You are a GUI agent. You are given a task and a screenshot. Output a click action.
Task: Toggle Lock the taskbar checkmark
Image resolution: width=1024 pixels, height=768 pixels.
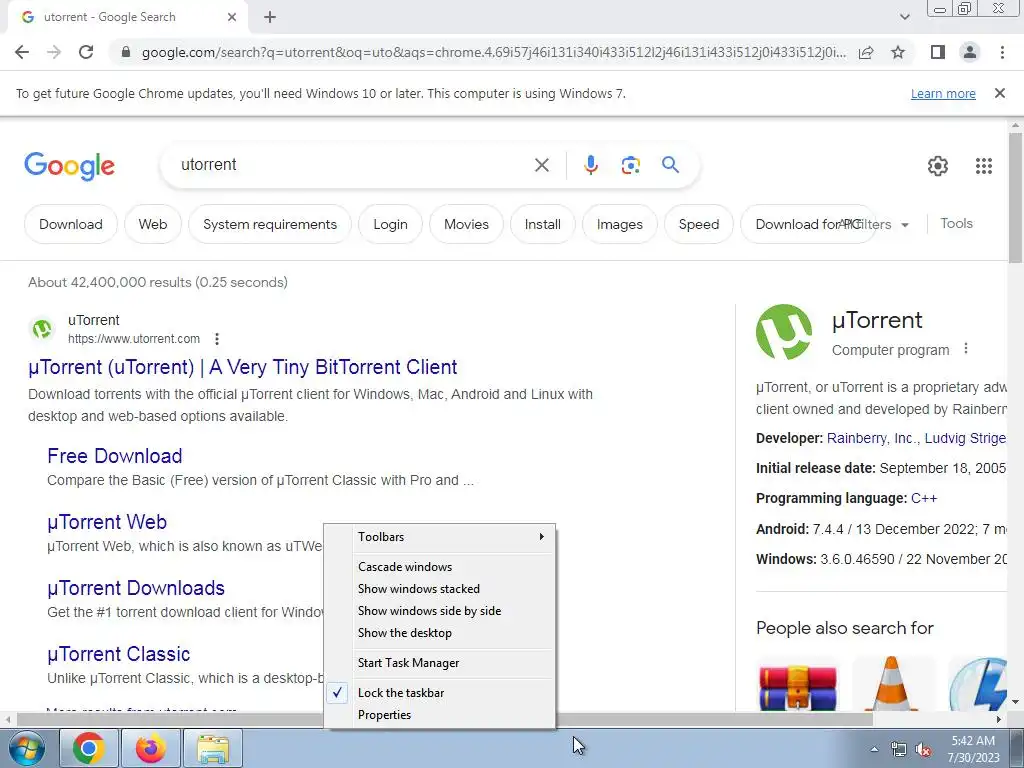pos(440,693)
